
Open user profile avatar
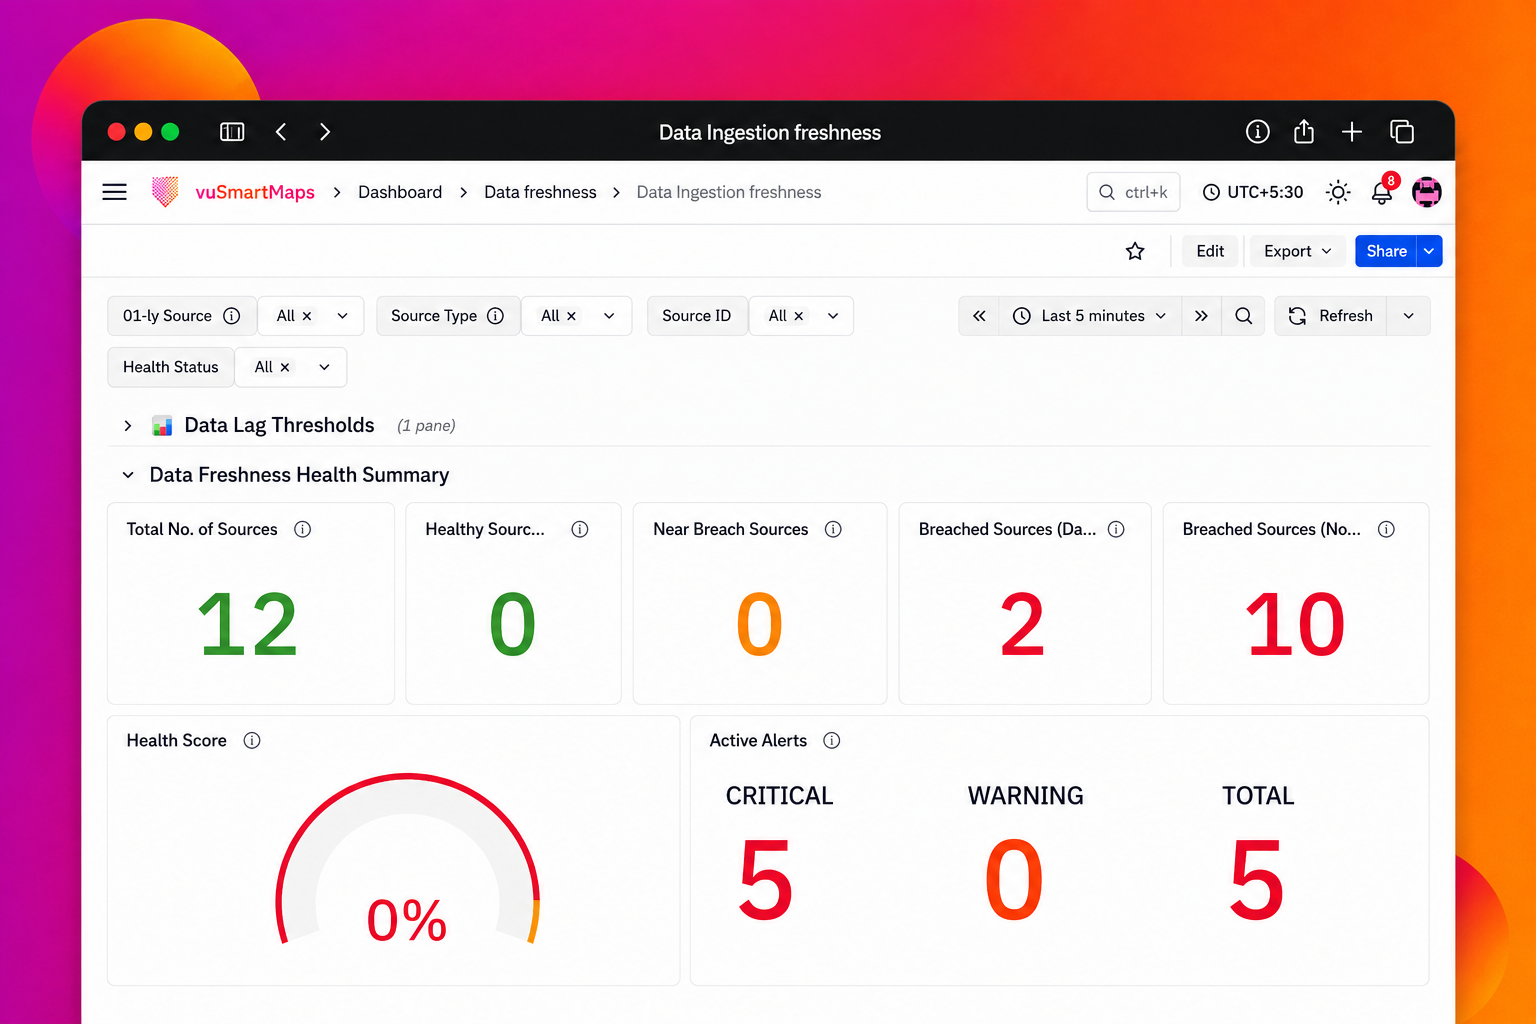[x=1427, y=192]
